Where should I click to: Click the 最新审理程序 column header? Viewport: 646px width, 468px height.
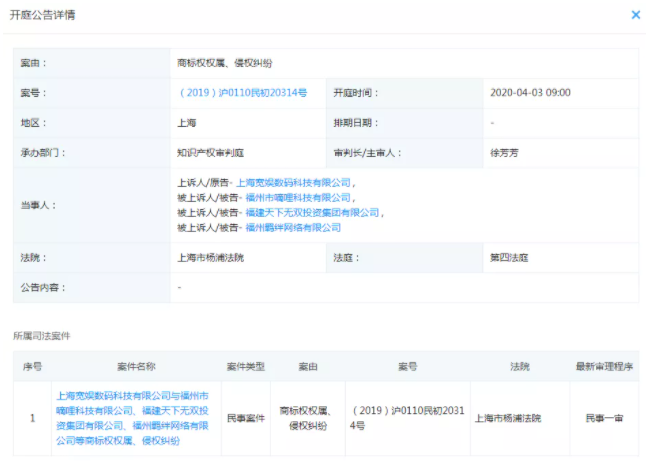tap(604, 366)
